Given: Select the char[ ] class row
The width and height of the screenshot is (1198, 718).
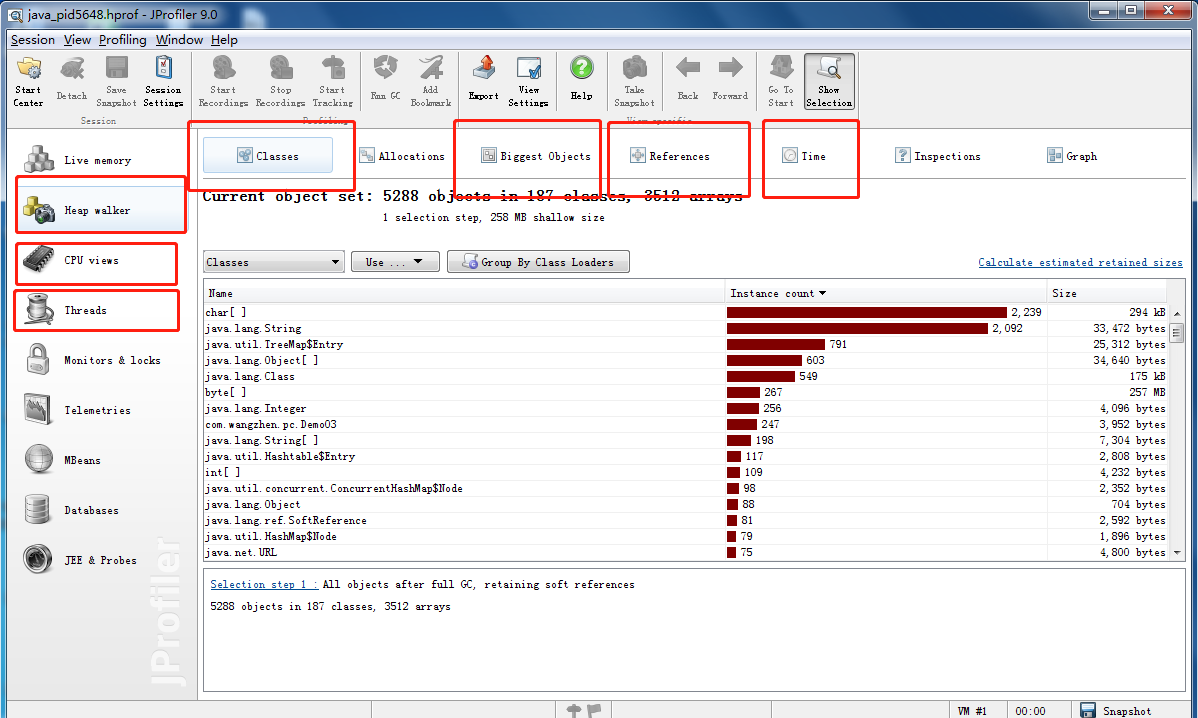Looking at the screenshot, I should [686, 312].
